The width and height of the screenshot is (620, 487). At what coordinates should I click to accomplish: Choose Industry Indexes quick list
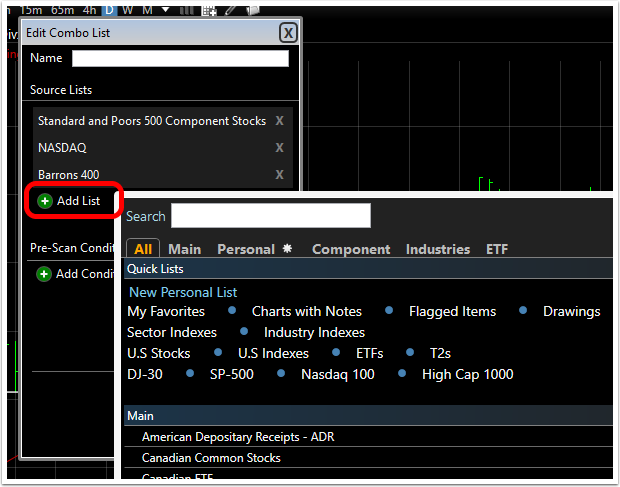click(314, 332)
